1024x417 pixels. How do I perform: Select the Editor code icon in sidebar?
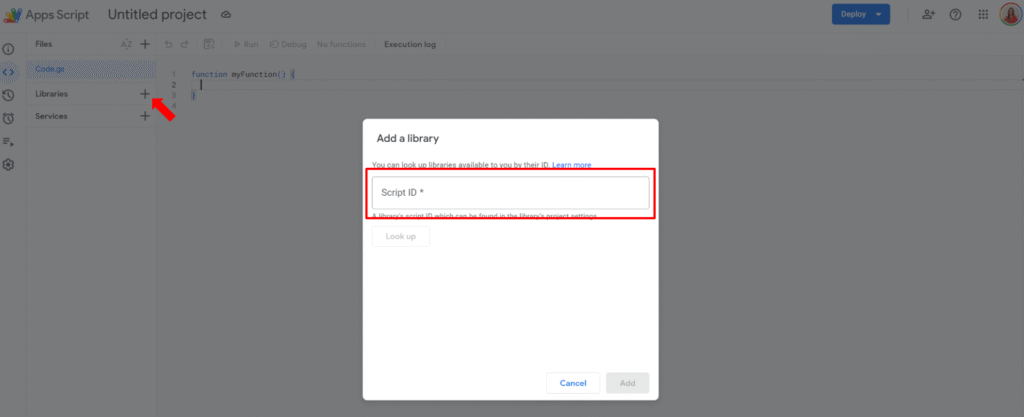(8, 72)
